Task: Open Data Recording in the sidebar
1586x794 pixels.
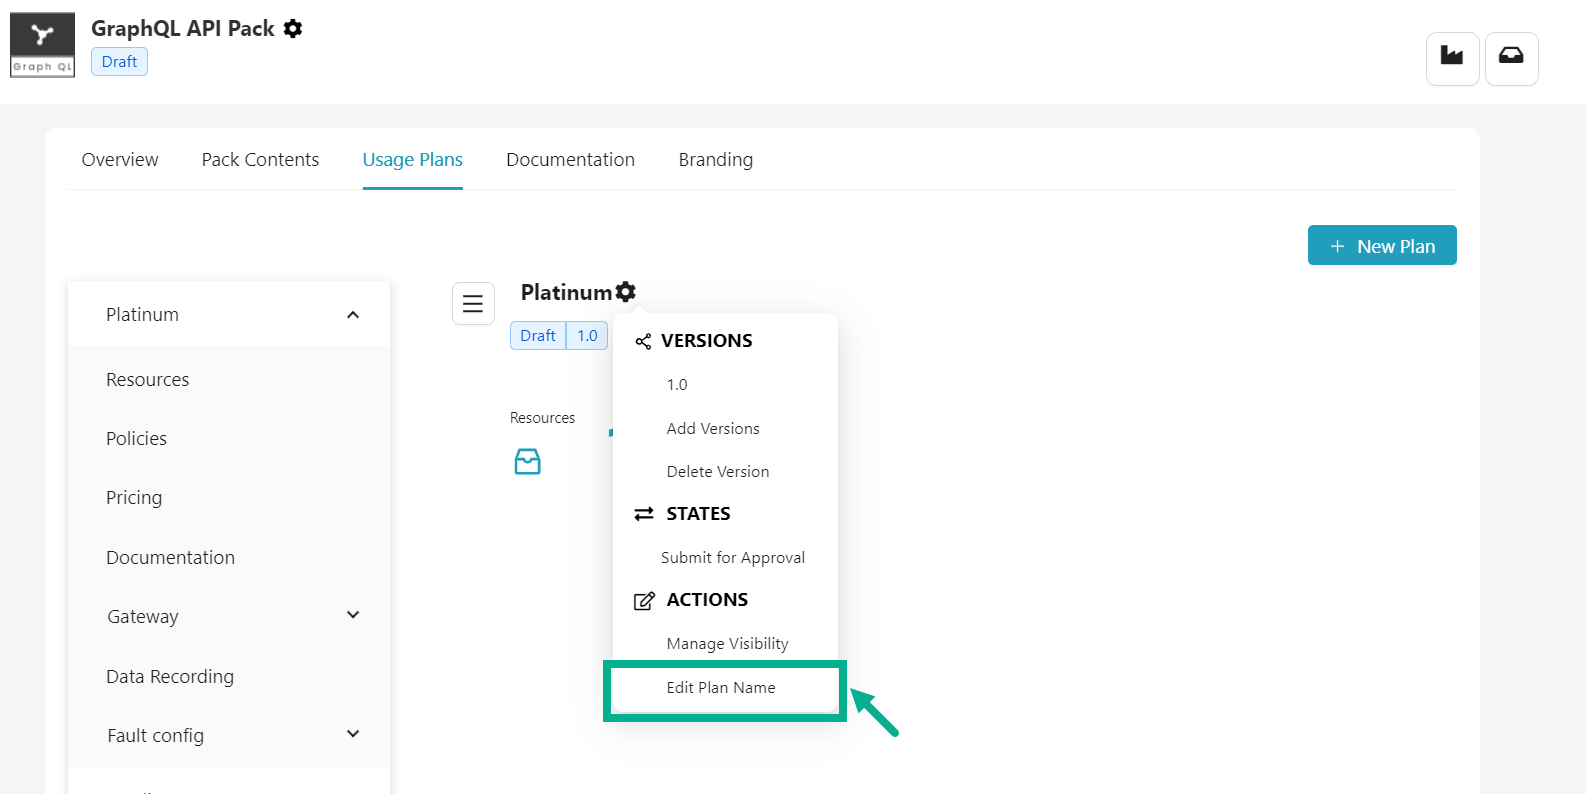Action: coord(170,677)
